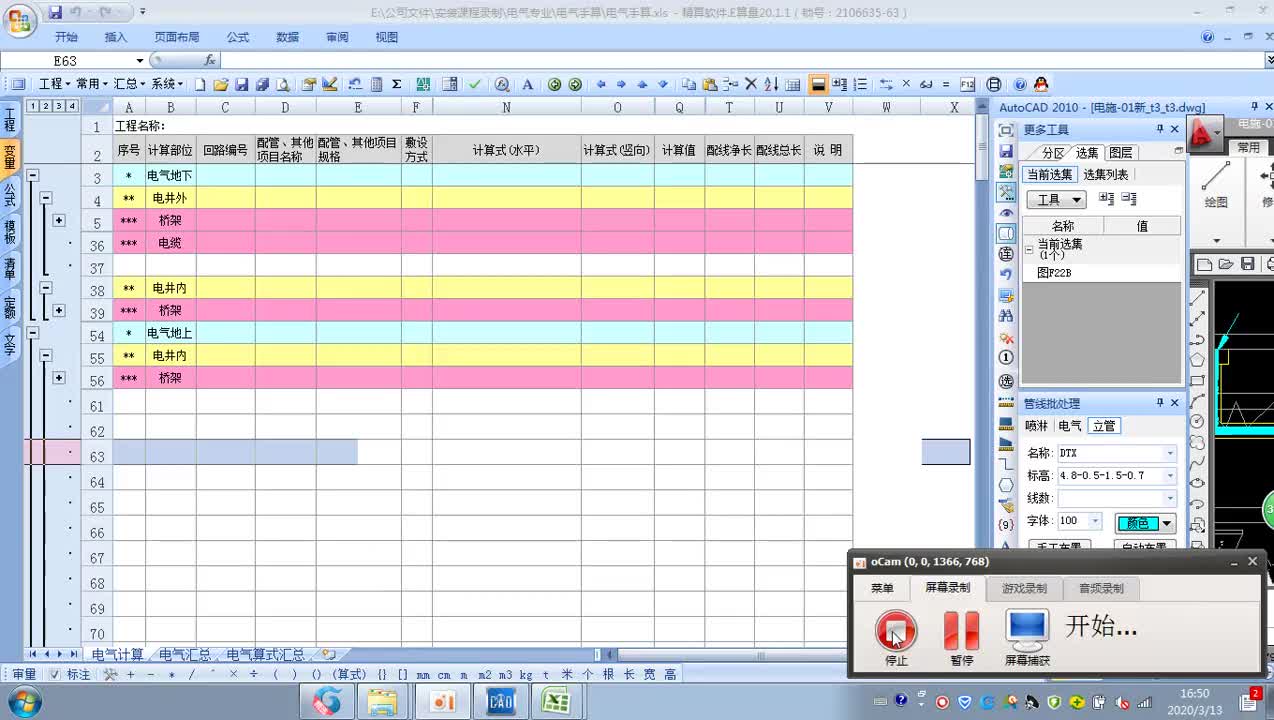Open the 汇总 dropdown menu
1274x720 pixels.
129,85
